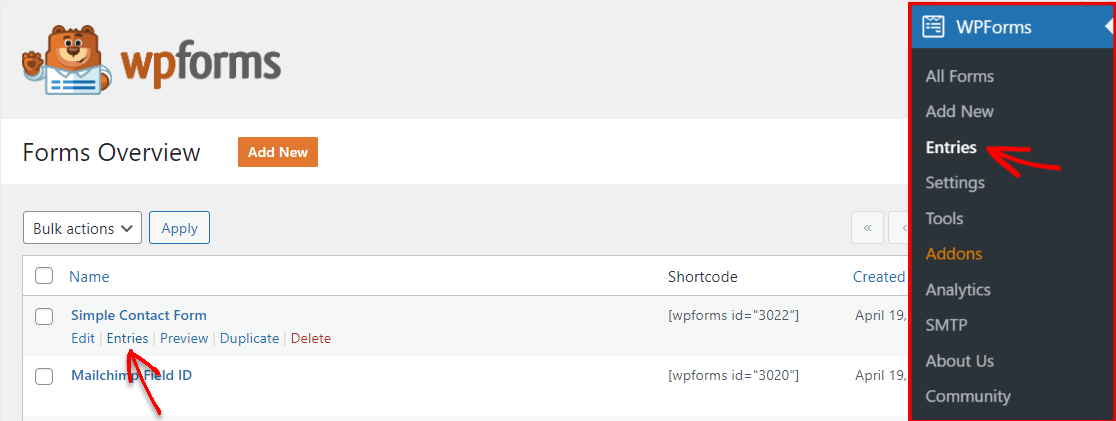Open the Bulk actions dropdown
The width and height of the screenshot is (1116, 421).
point(82,228)
